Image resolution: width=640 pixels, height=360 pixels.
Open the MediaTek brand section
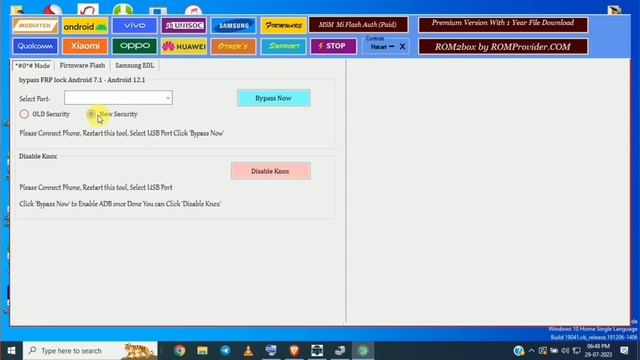(35, 26)
